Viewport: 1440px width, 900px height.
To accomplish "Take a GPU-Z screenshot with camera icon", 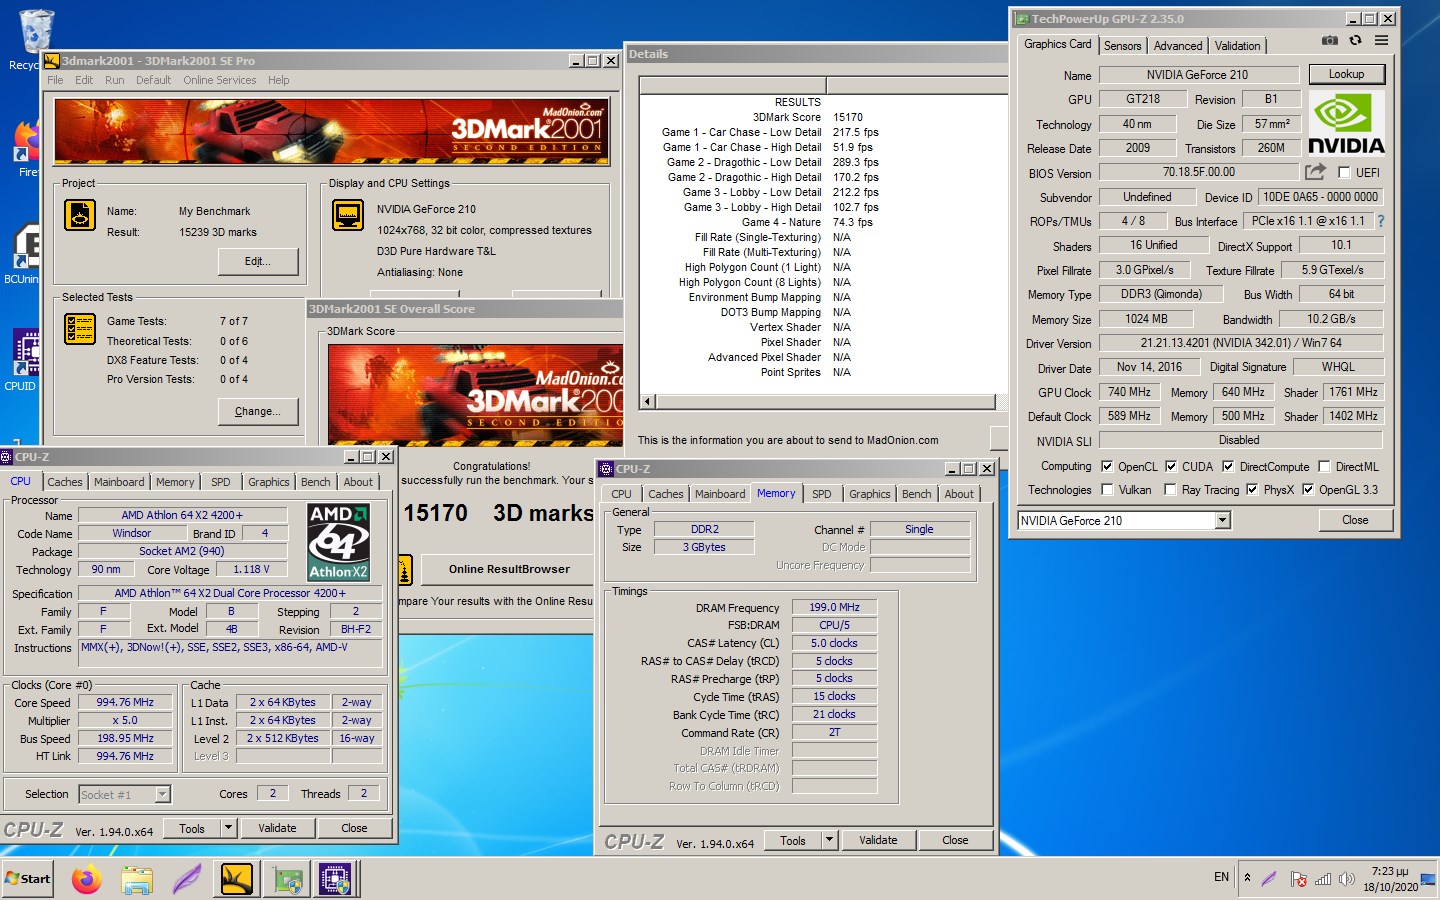I will 1329,41.
